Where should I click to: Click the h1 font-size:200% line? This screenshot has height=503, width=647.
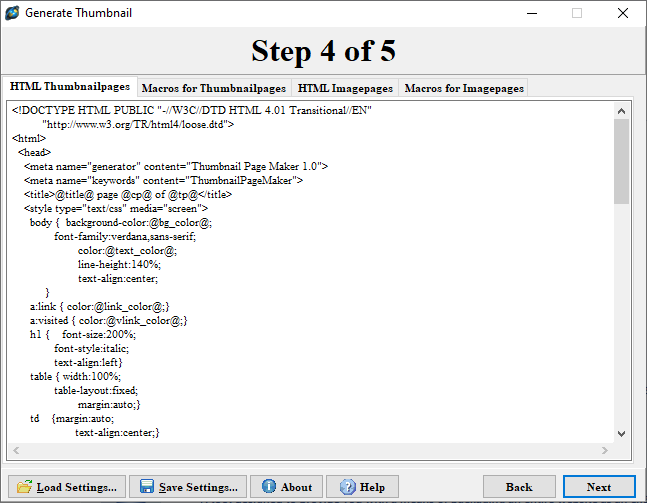tap(83, 334)
